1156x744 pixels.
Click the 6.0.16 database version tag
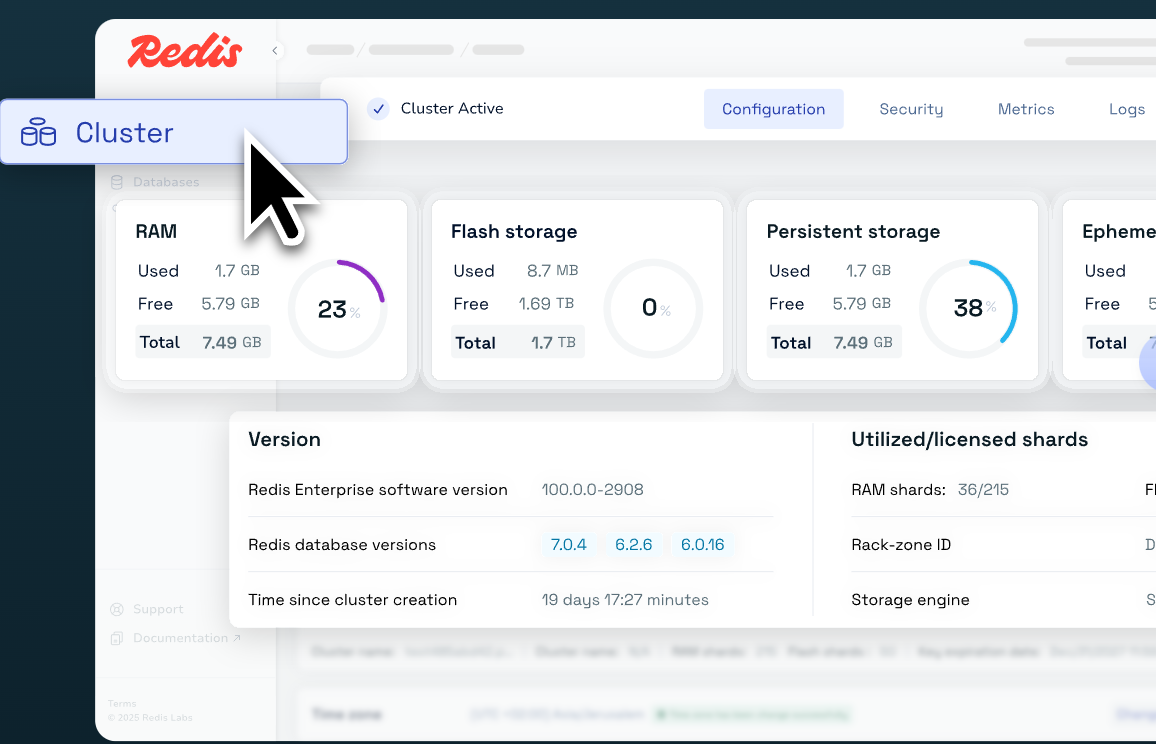point(702,545)
